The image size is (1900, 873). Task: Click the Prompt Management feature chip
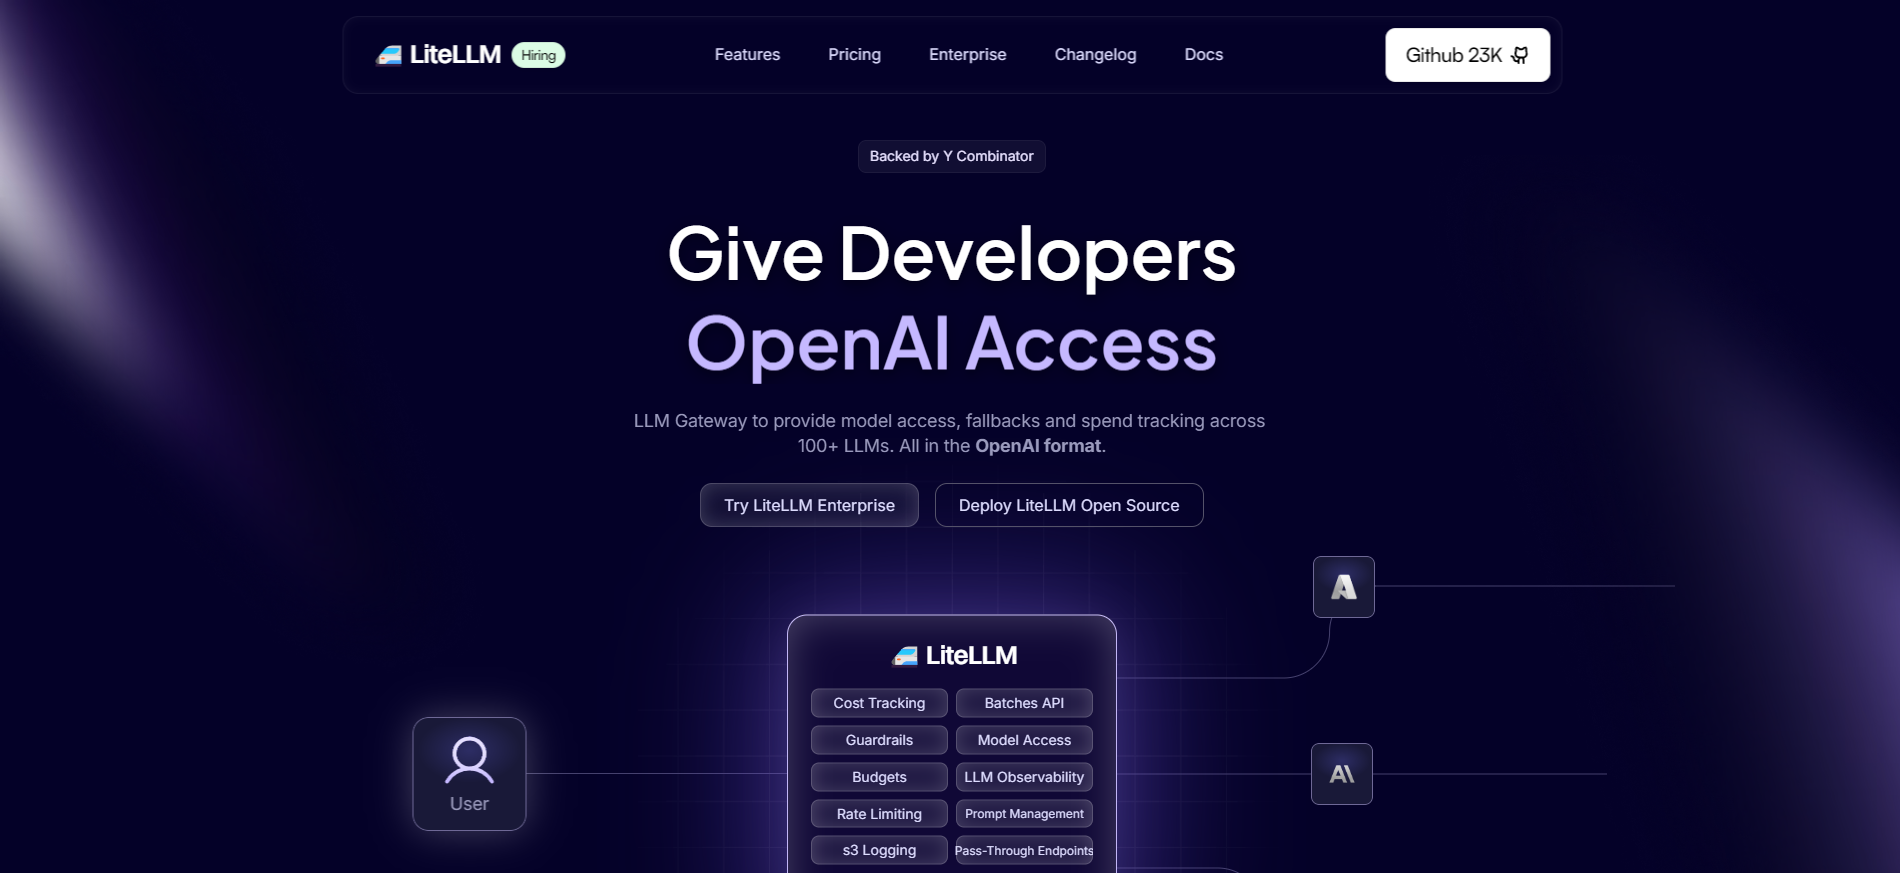pos(1024,814)
